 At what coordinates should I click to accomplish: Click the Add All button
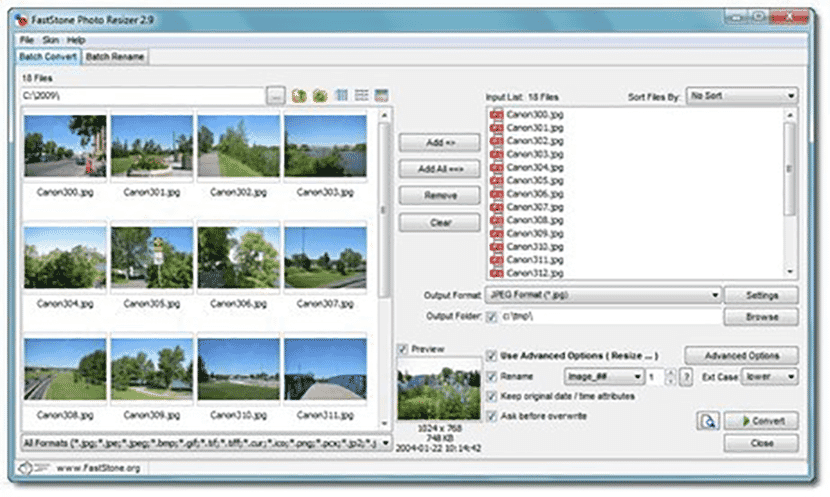coord(439,169)
